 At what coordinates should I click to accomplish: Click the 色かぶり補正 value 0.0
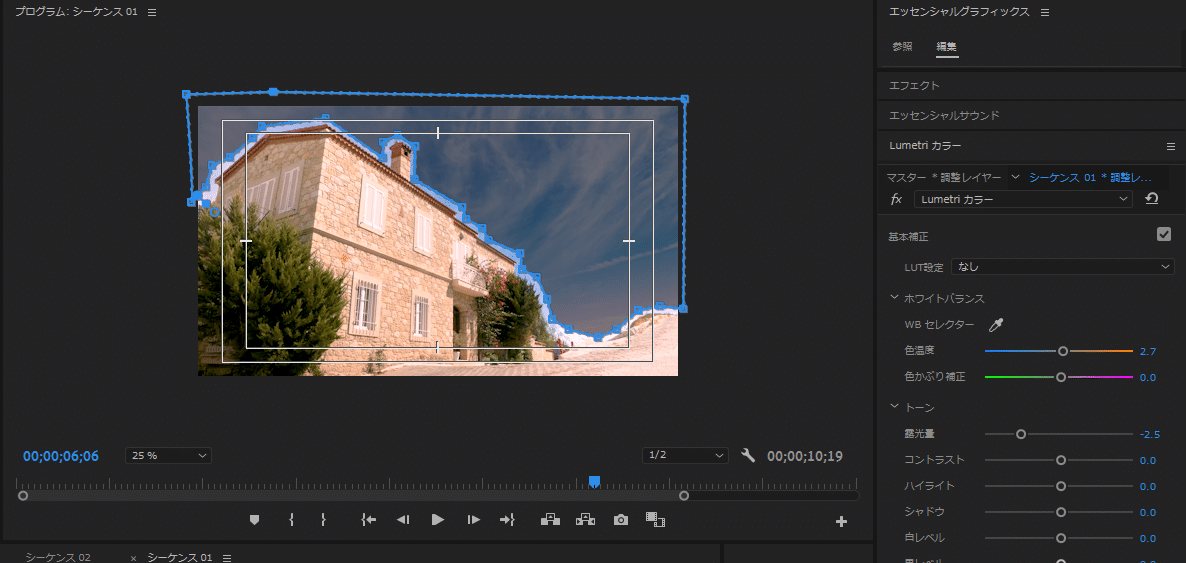click(1147, 378)
